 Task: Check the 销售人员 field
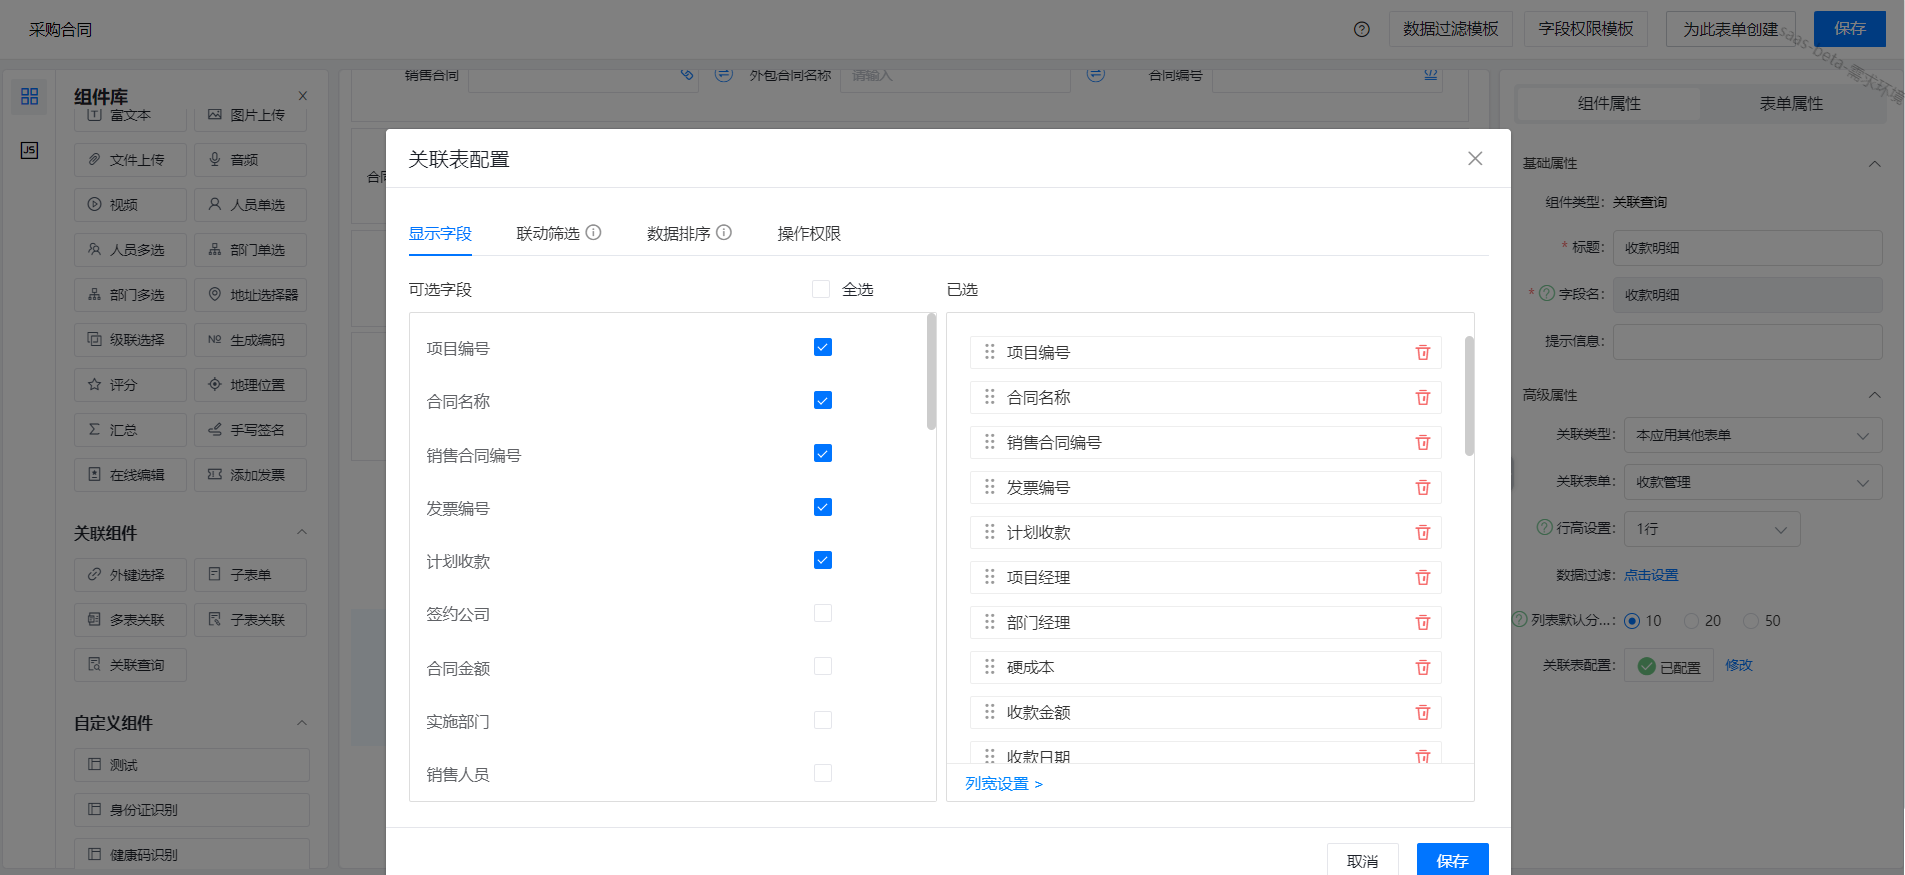[x=823, y=773]
